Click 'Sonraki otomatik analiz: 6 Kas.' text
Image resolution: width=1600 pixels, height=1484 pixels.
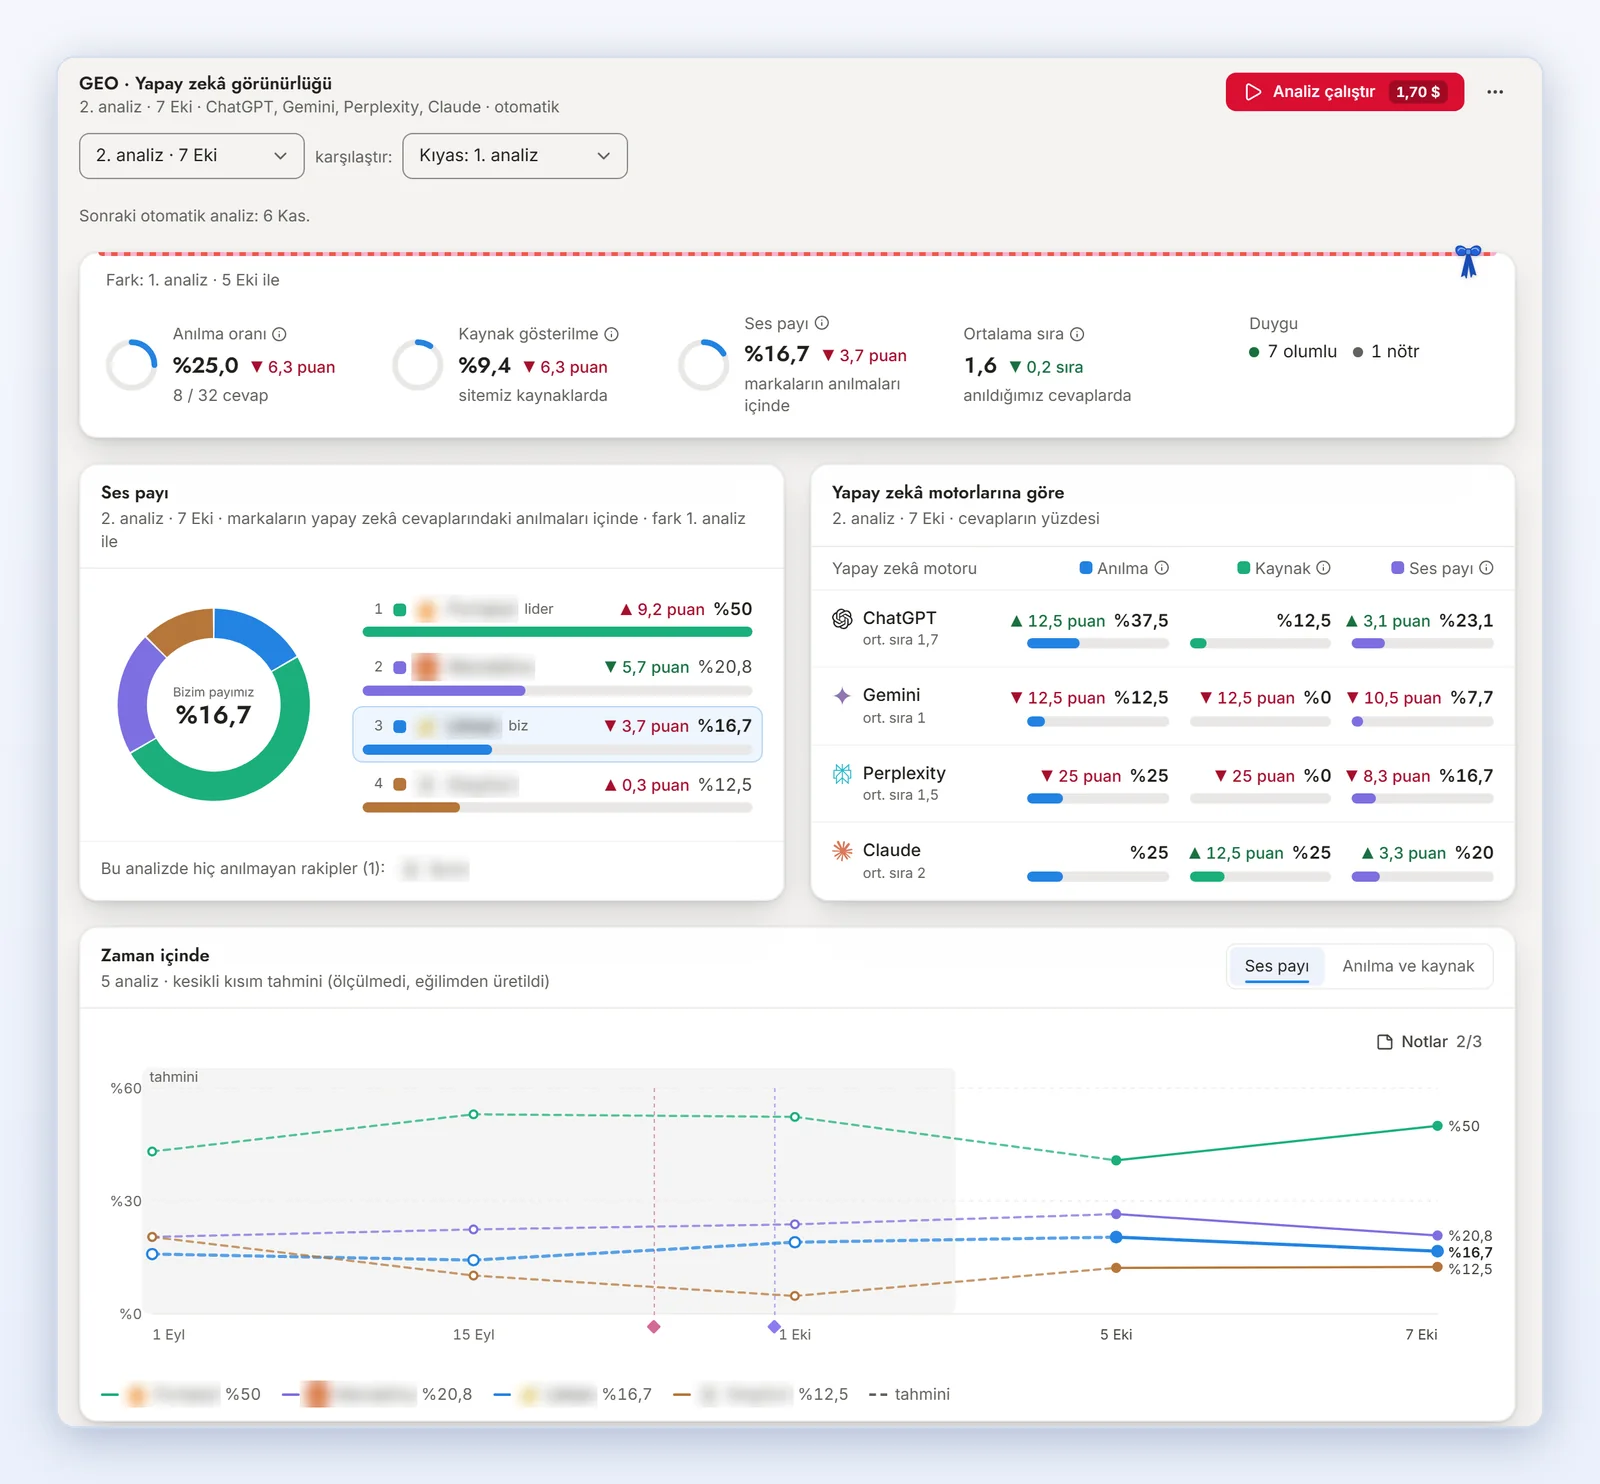(x=195, y=216)
